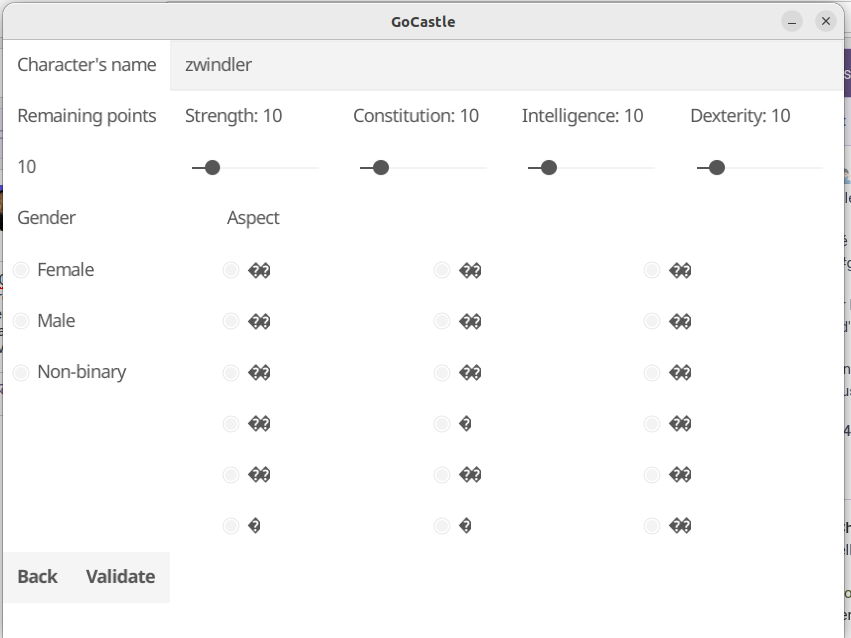Select top aspect in the right column

click(652, 270)
